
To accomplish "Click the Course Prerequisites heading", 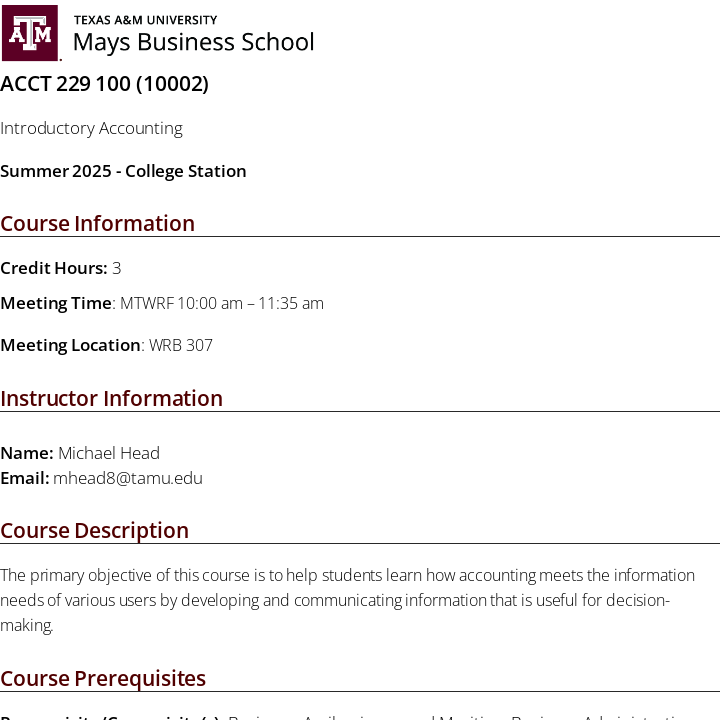I will click(103, 679).
